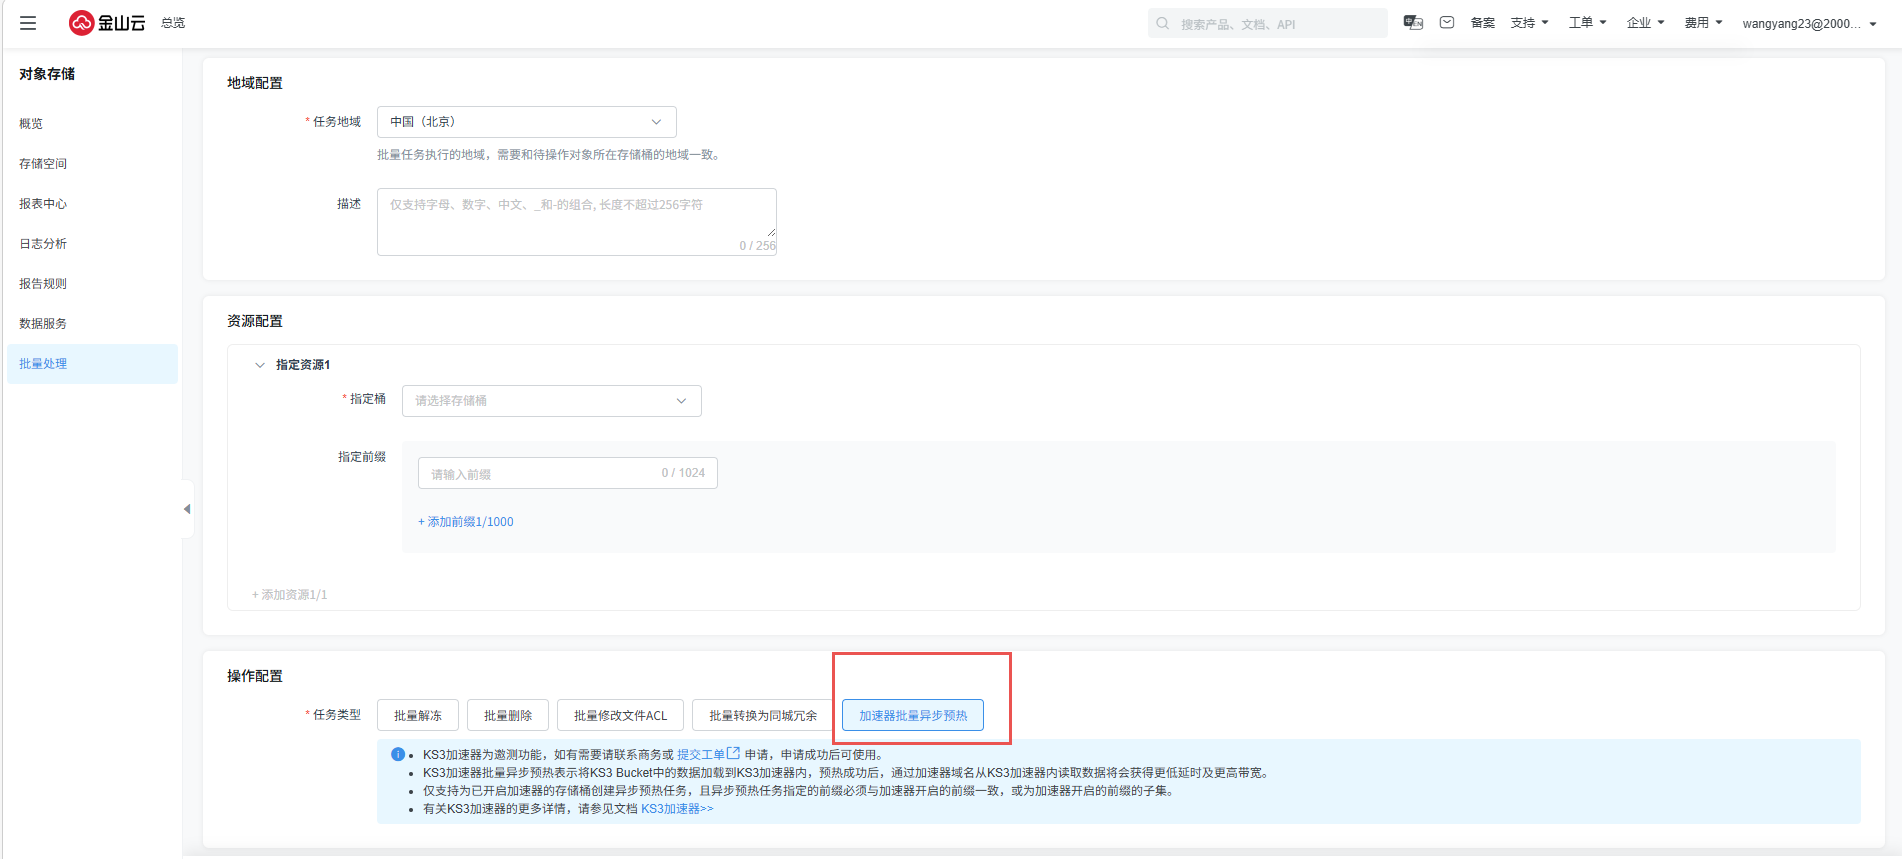Open the 指定桶 bucket dropdown

[551, 401]
